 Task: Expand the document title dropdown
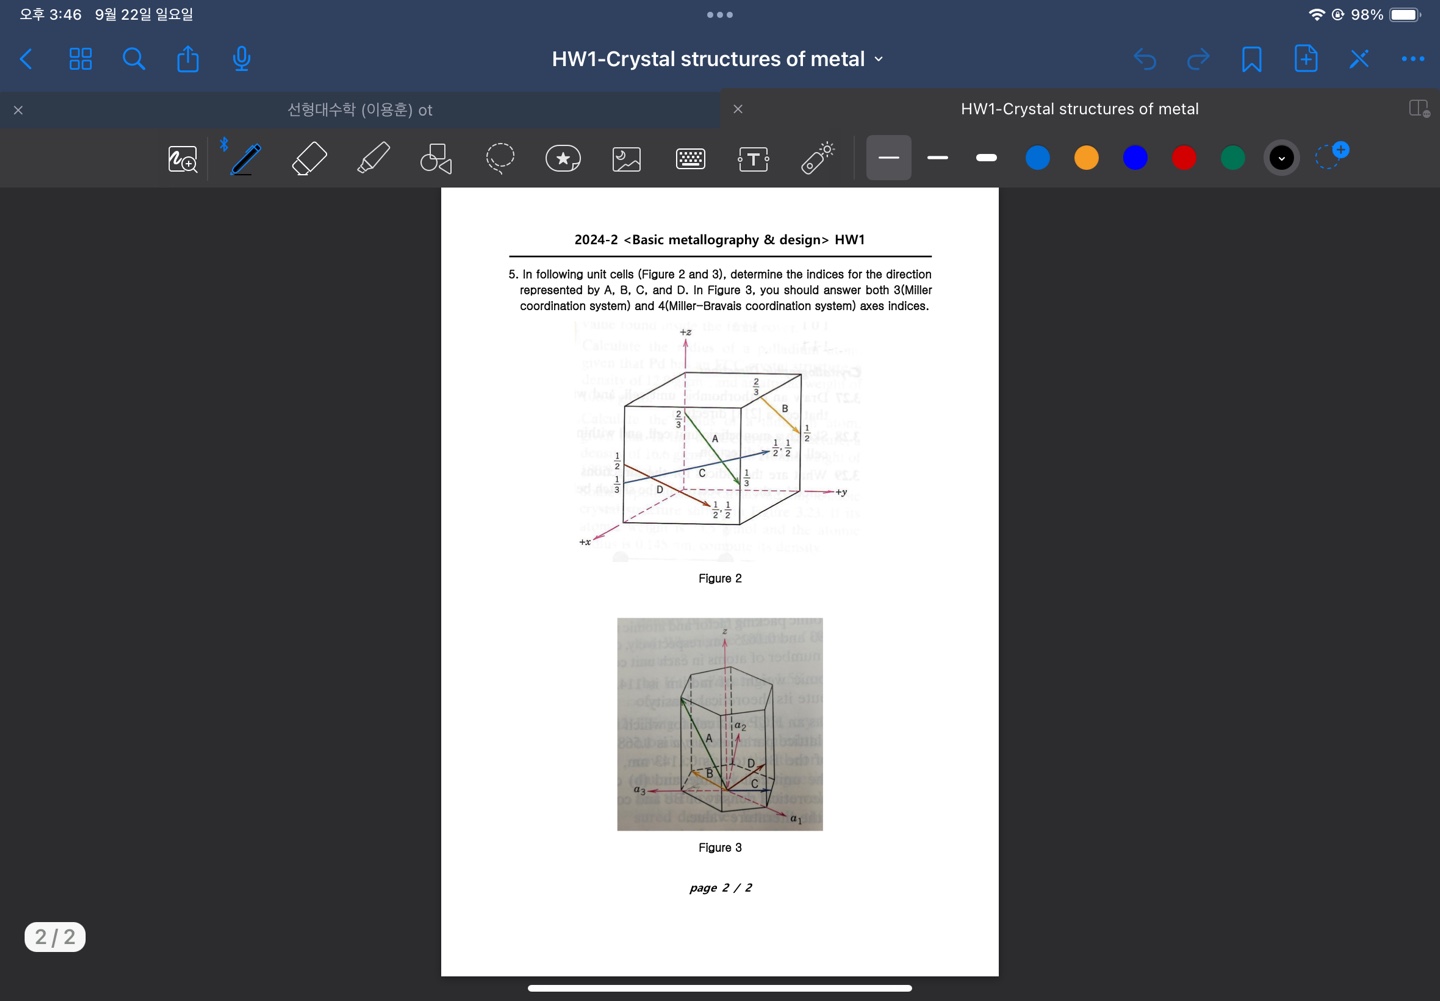coord(879,59)
